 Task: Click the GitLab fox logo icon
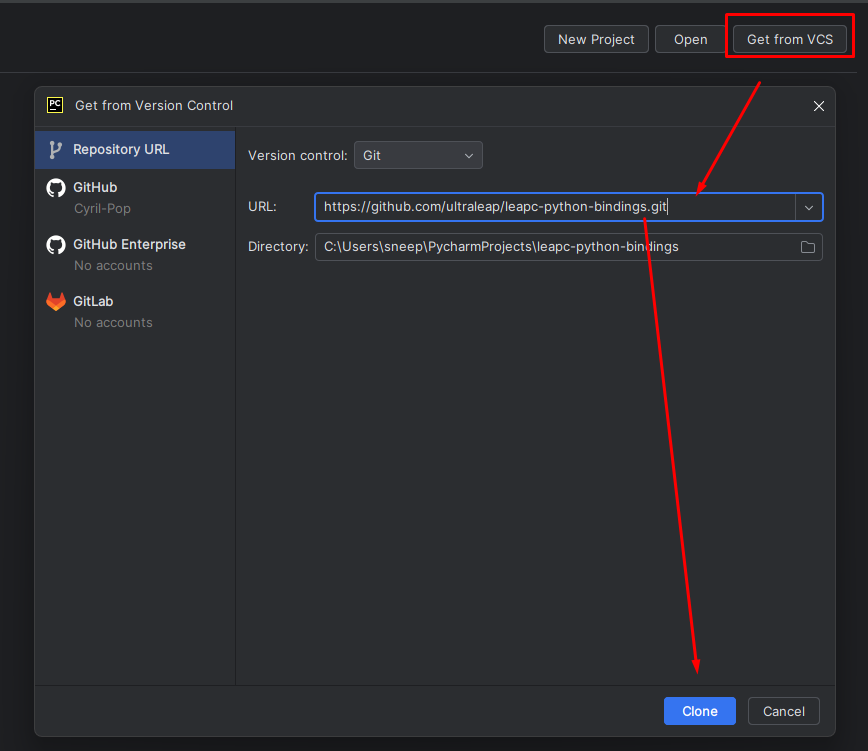point(56,302)
